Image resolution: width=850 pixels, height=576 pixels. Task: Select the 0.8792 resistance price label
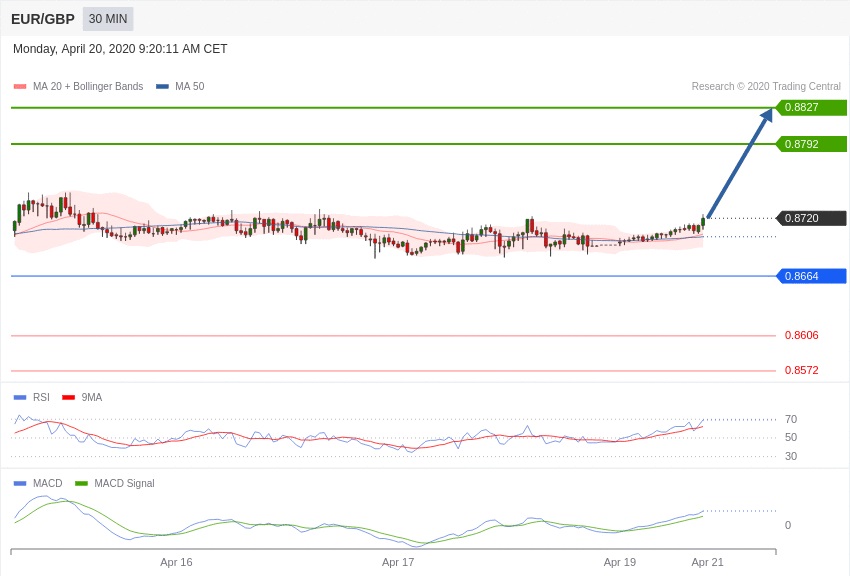coord(812,144)
